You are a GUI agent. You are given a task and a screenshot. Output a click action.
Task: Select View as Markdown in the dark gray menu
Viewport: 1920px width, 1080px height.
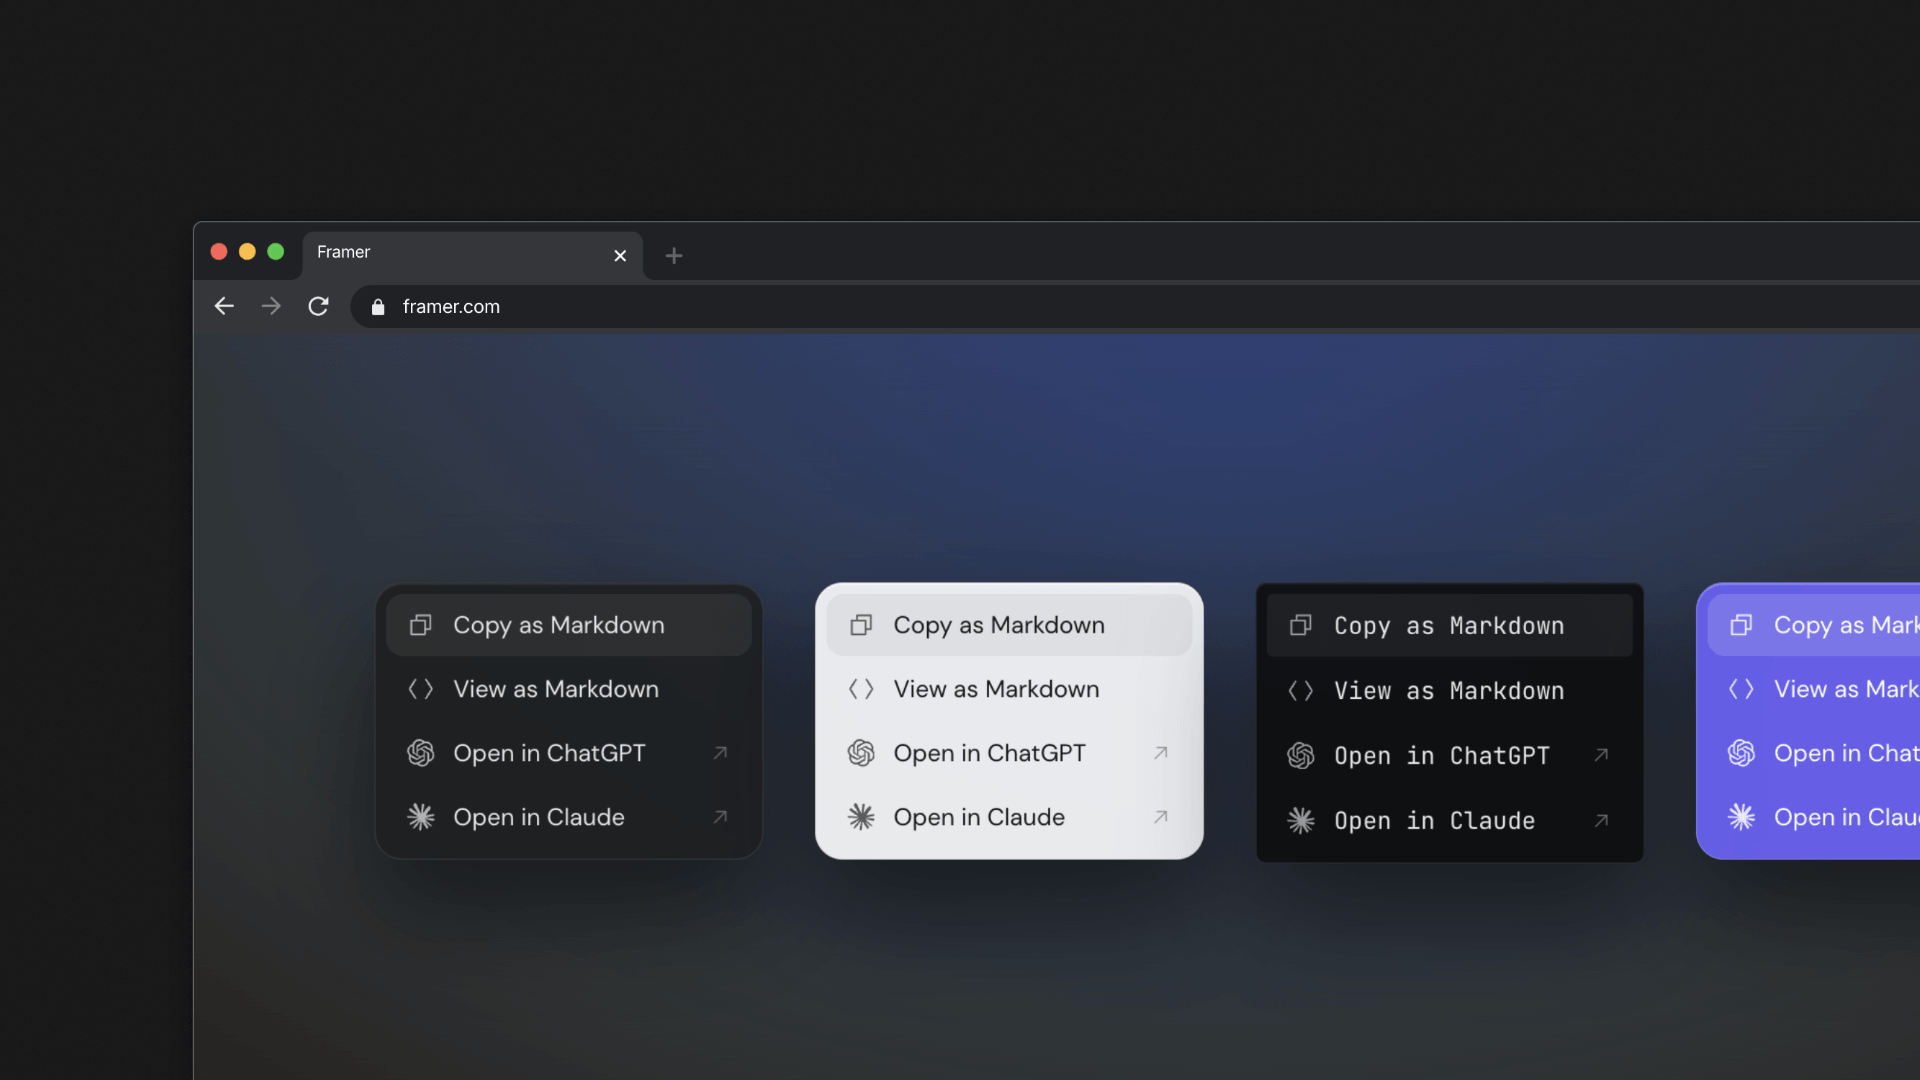[x=568, y=689]
